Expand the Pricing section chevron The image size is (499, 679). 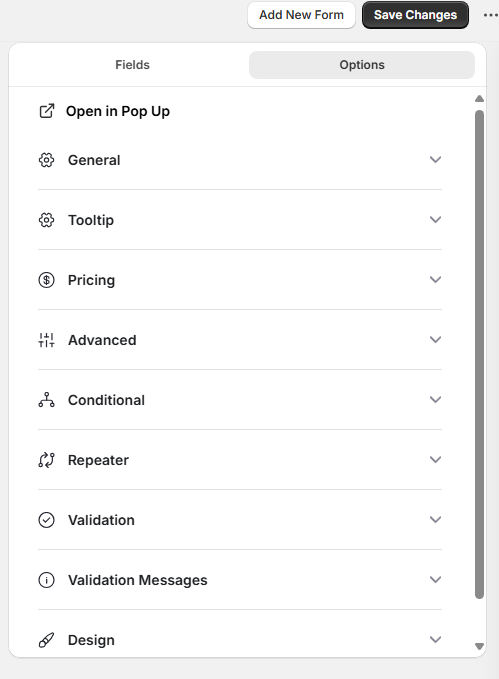tap(435, 279)
